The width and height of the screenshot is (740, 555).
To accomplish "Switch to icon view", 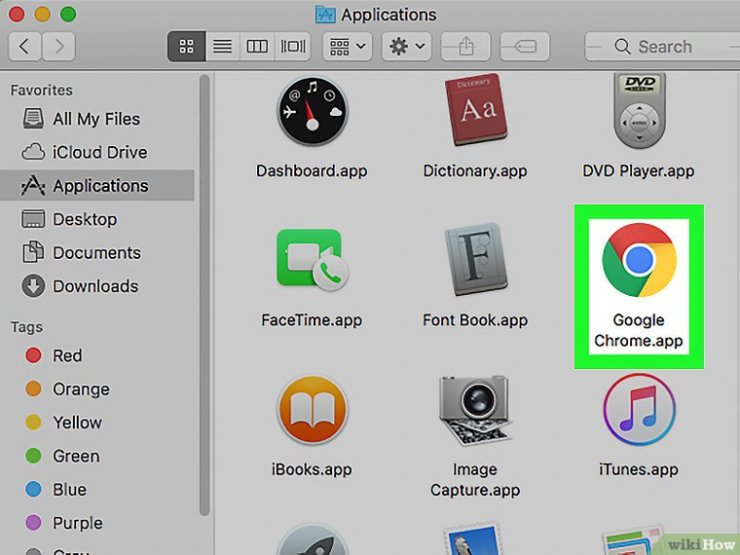I will [x=186, y=46].
